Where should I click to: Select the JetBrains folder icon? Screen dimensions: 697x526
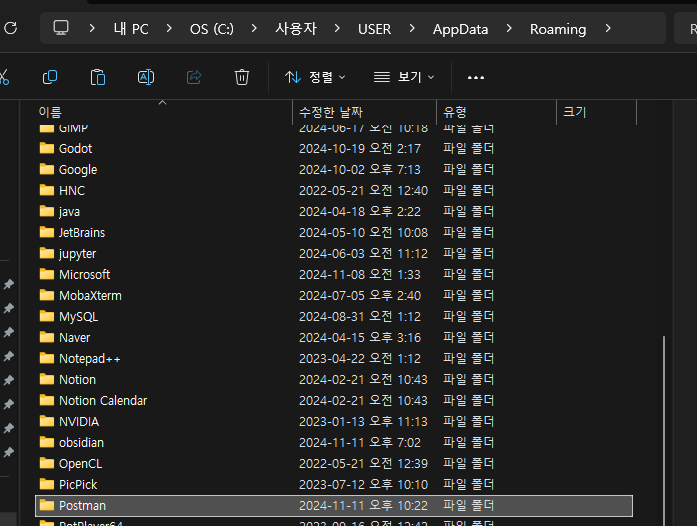point(47,232)
